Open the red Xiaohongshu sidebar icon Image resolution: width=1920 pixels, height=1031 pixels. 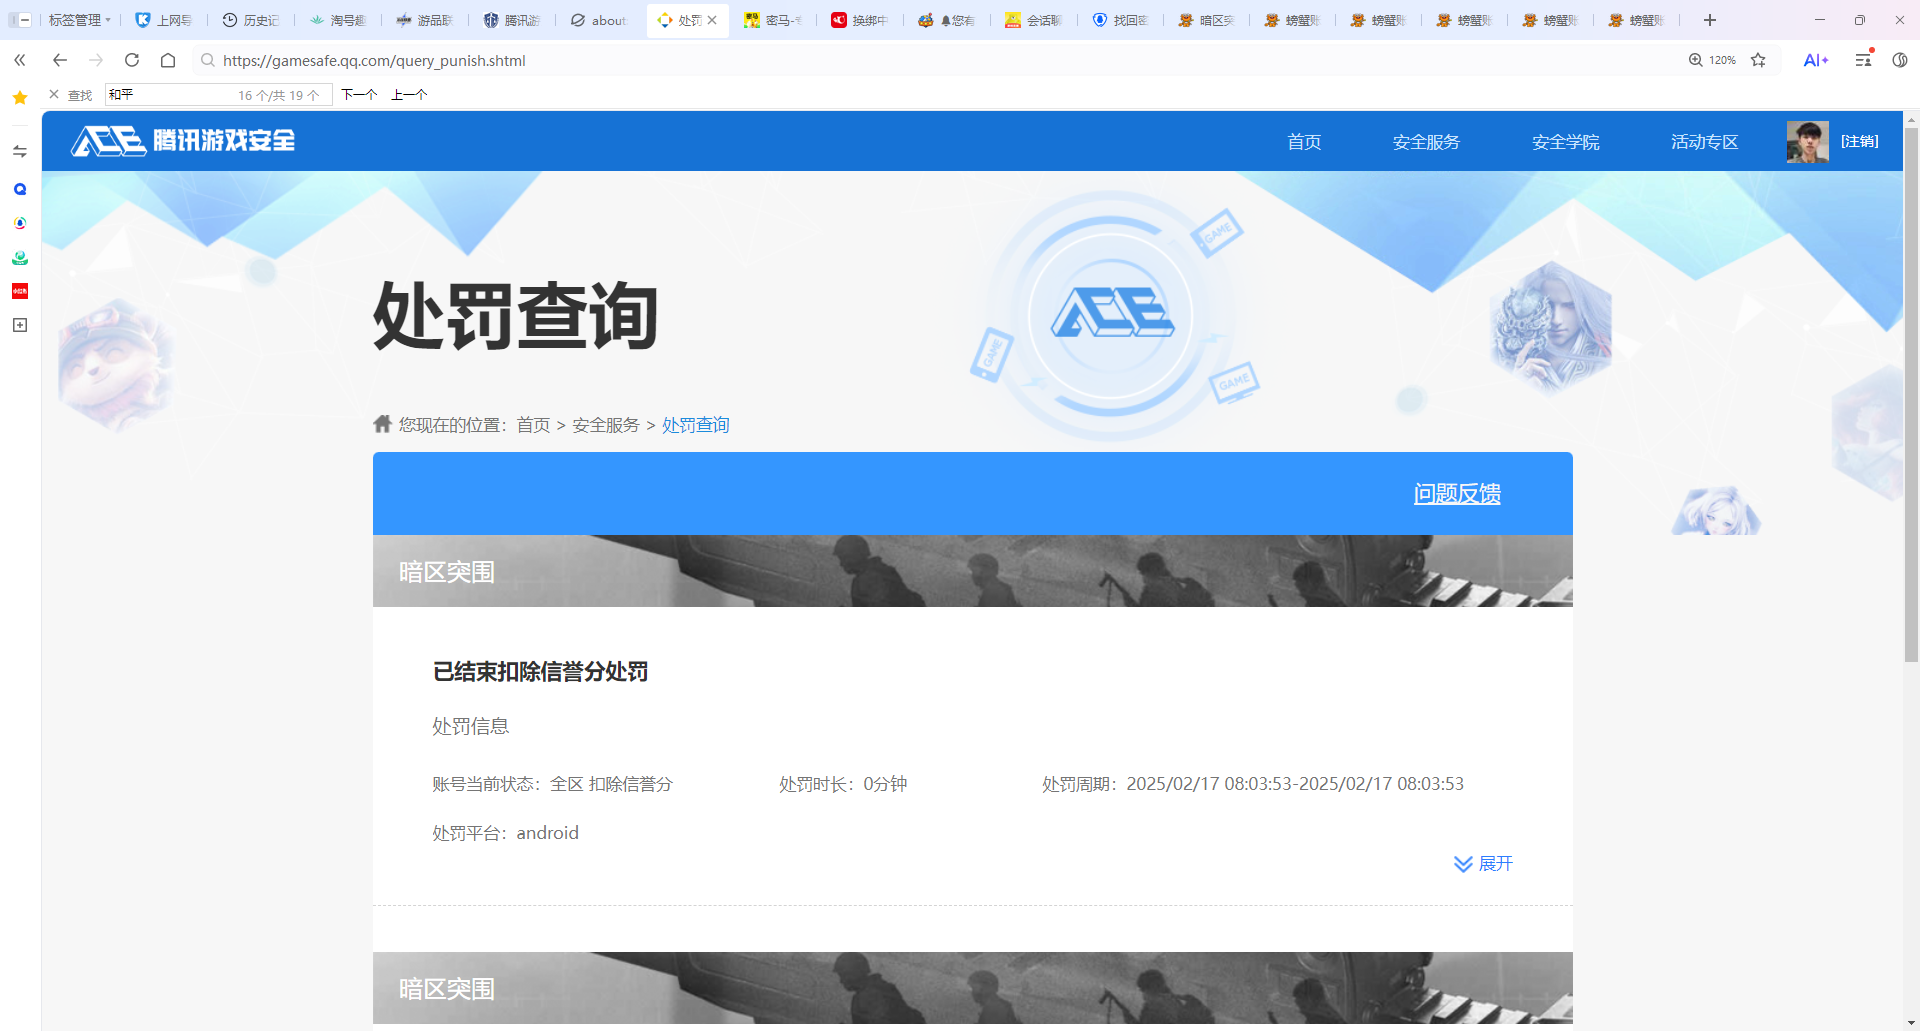20,291
